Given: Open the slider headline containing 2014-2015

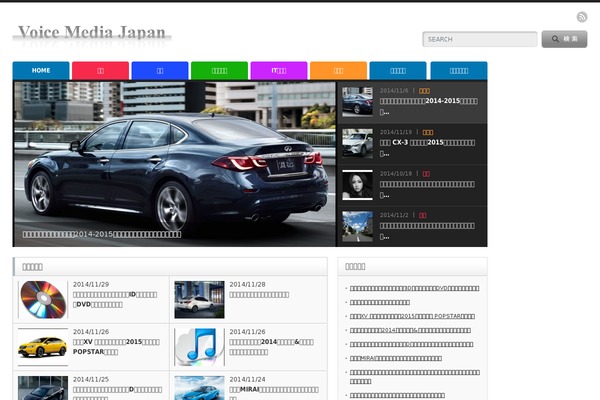Looking at the screenshot, I should 429,106.
